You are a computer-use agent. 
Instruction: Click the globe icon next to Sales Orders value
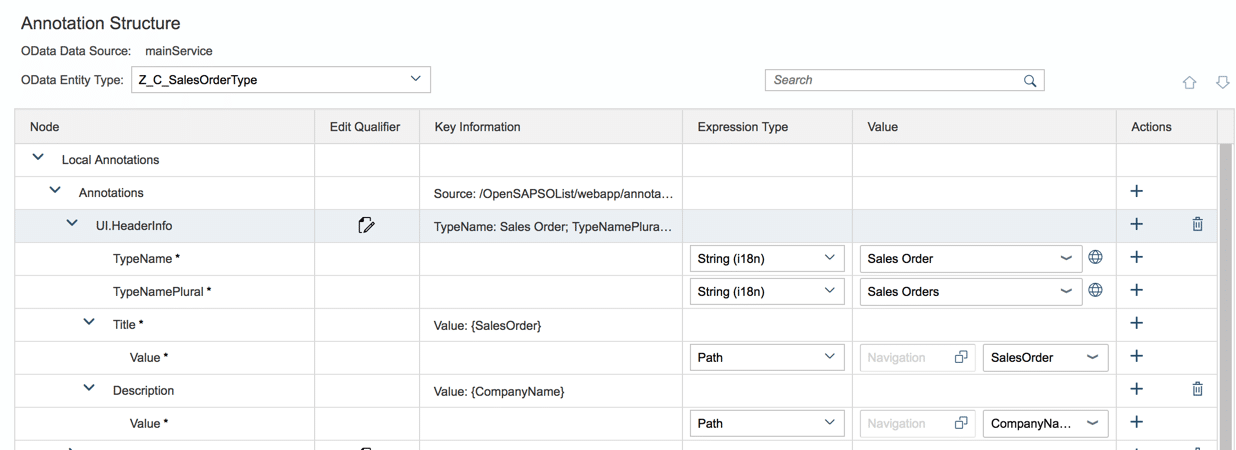tap(1095, 291)
